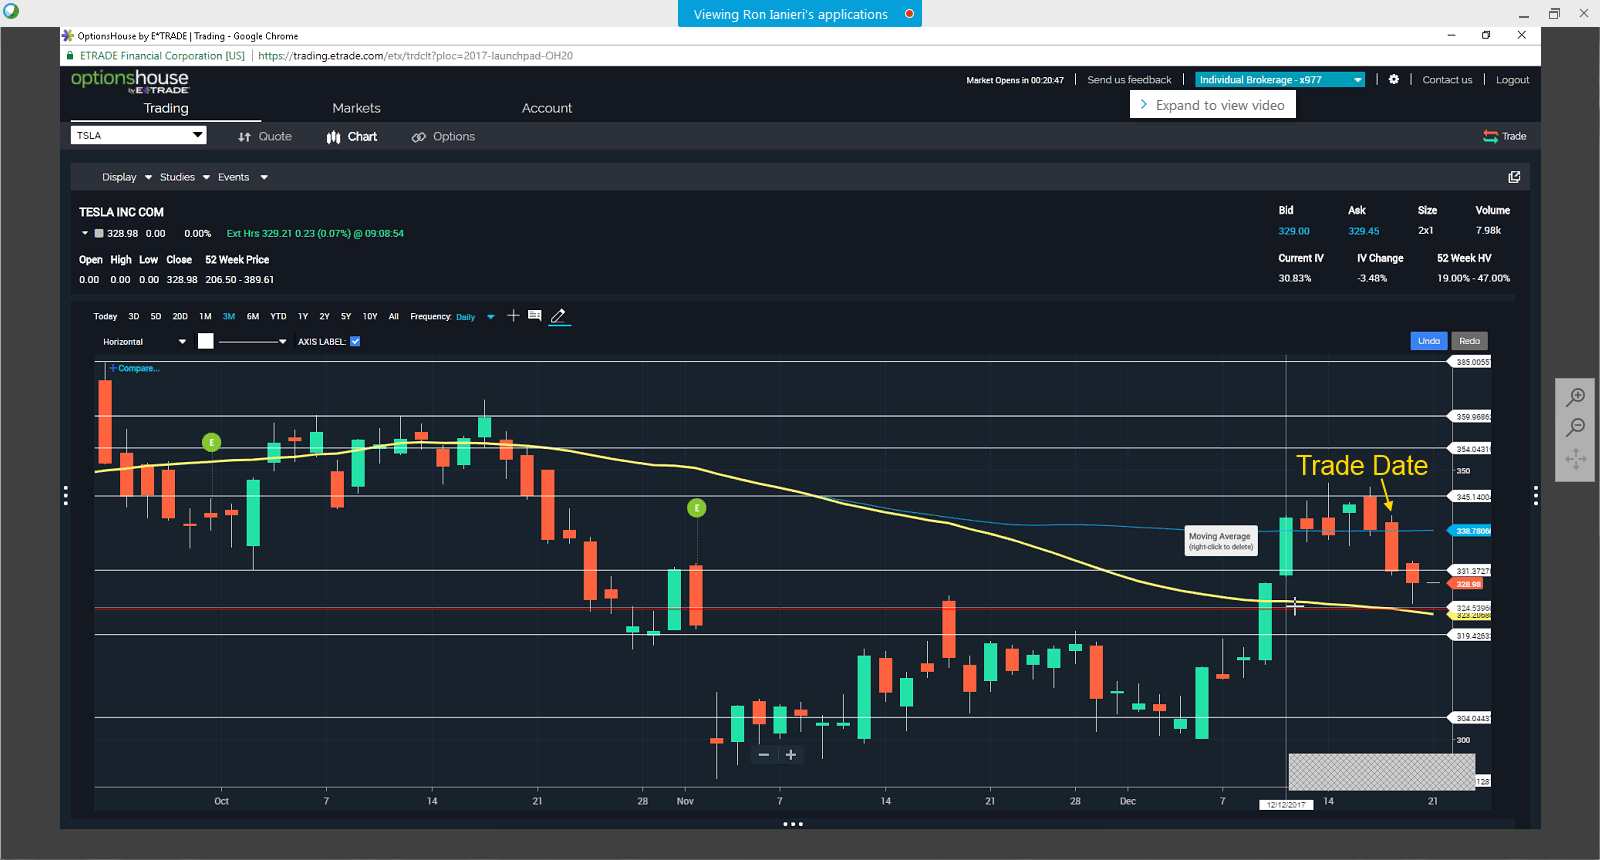
Task: Select the 1Y time range
Action: point(303,316)
